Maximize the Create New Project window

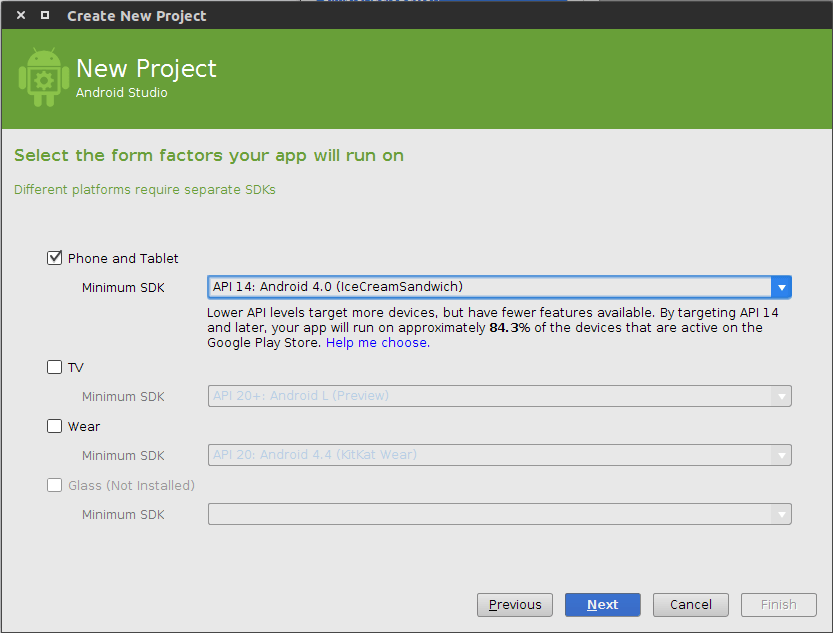click(45, 15)
